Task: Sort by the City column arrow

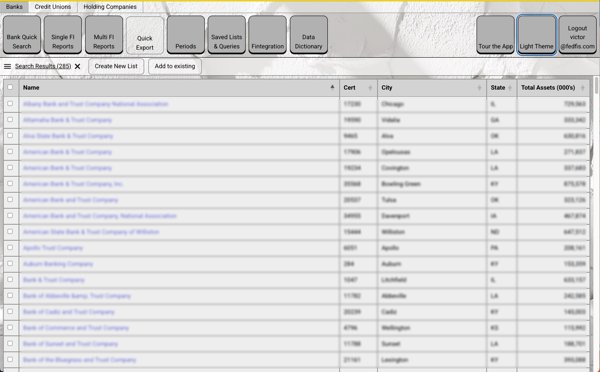Action: [x=479, y=88]
